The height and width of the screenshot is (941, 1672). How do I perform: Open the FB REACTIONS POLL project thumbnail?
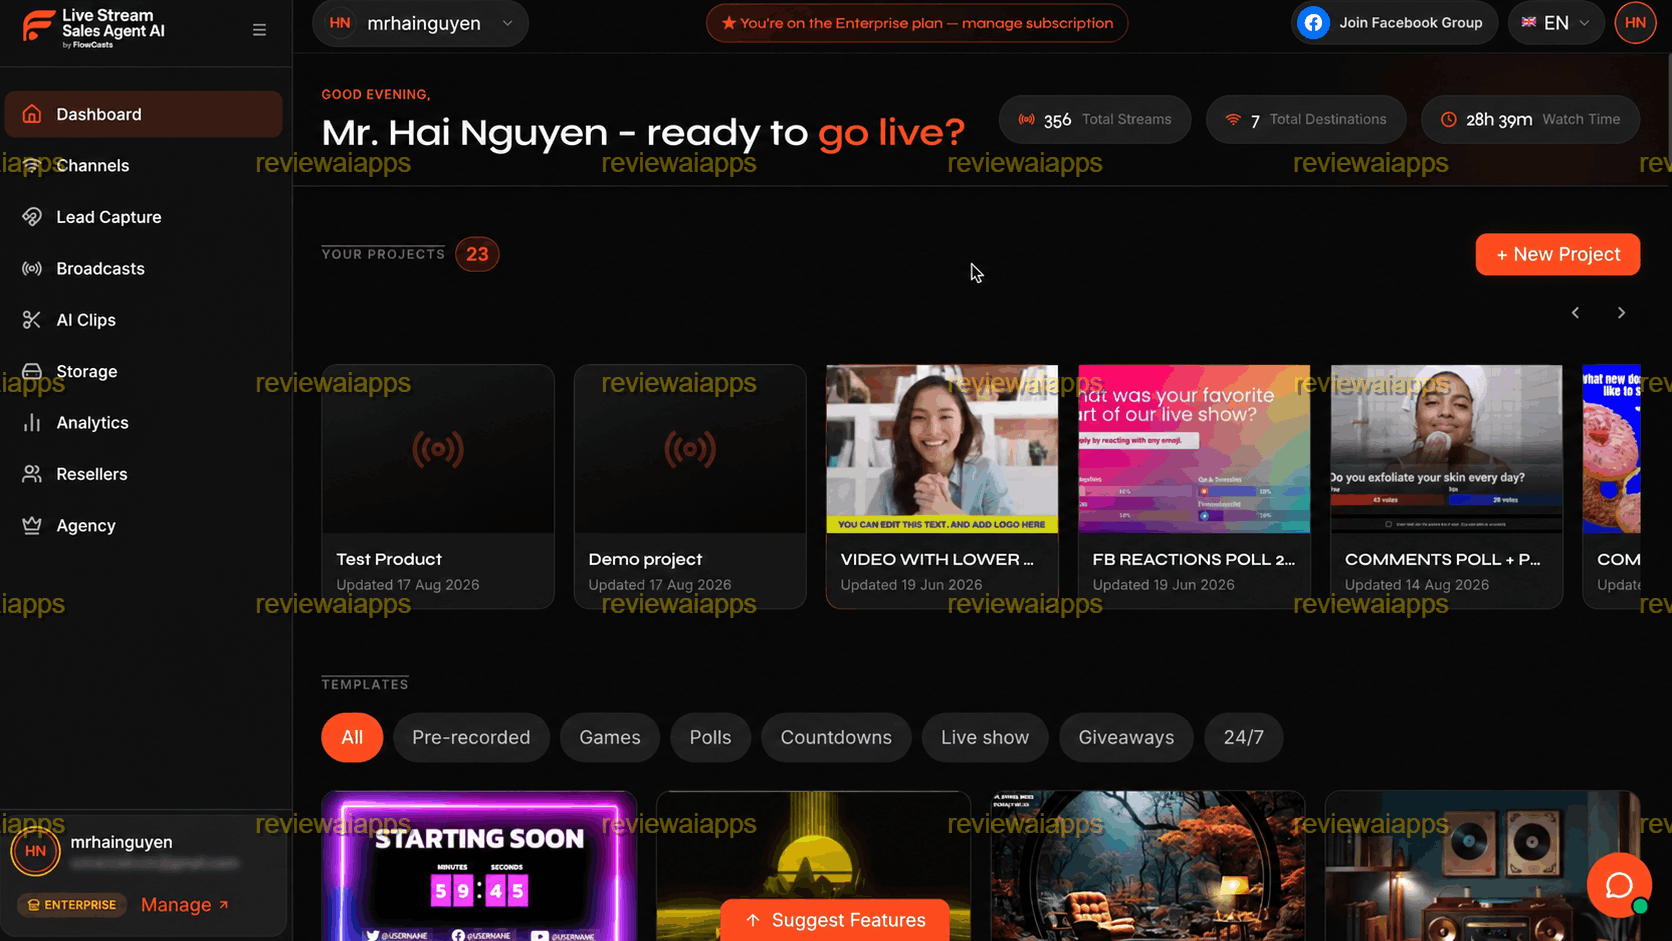(x=1194, y=449)
